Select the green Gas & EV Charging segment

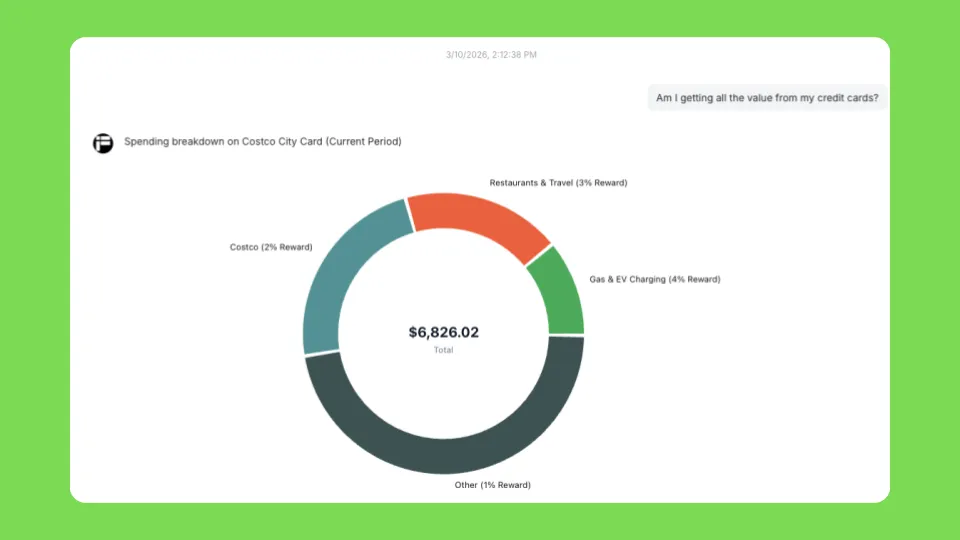(x=560, y=294)
